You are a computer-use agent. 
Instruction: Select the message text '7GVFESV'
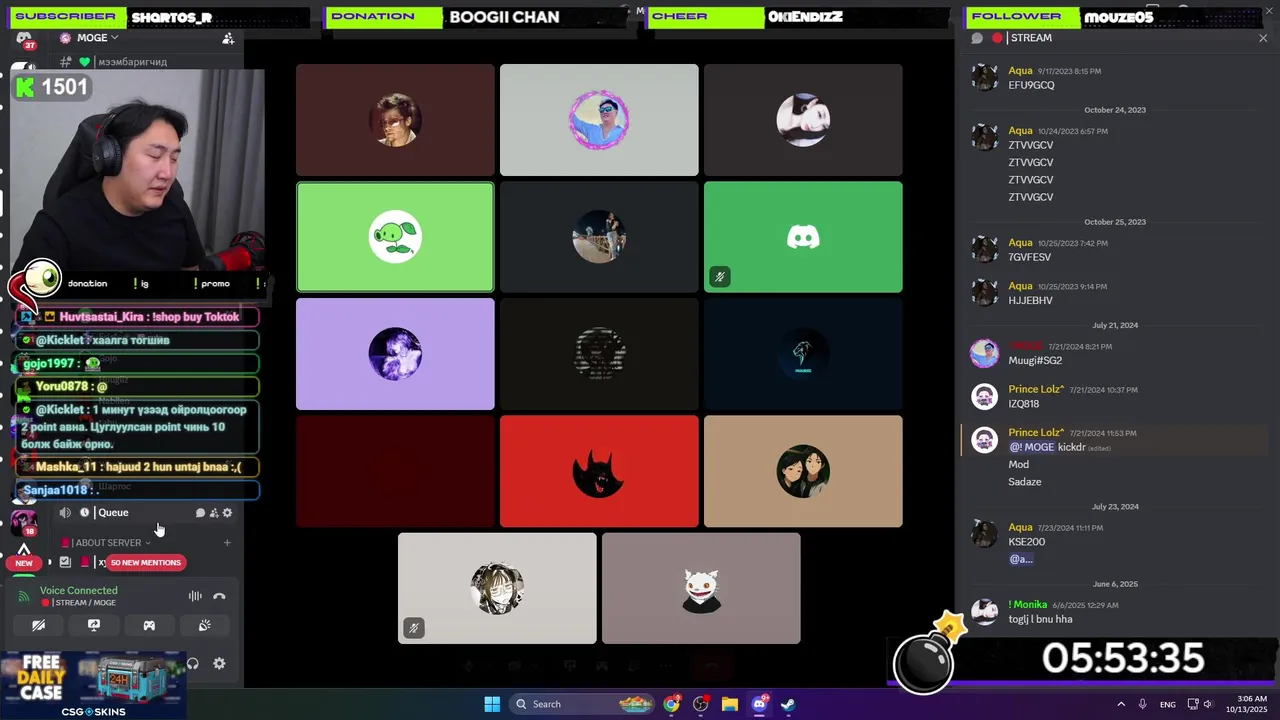pos(1029,258)
